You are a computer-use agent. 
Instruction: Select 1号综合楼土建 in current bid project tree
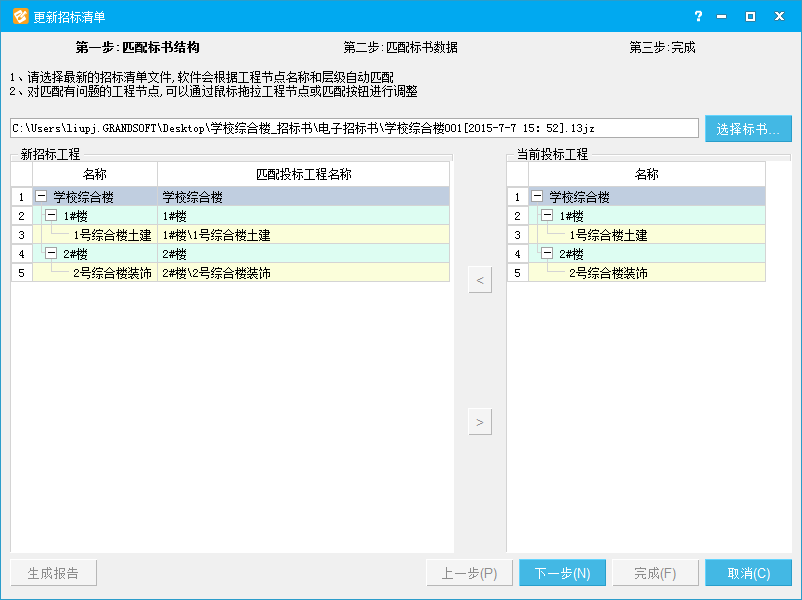(608, 235)
